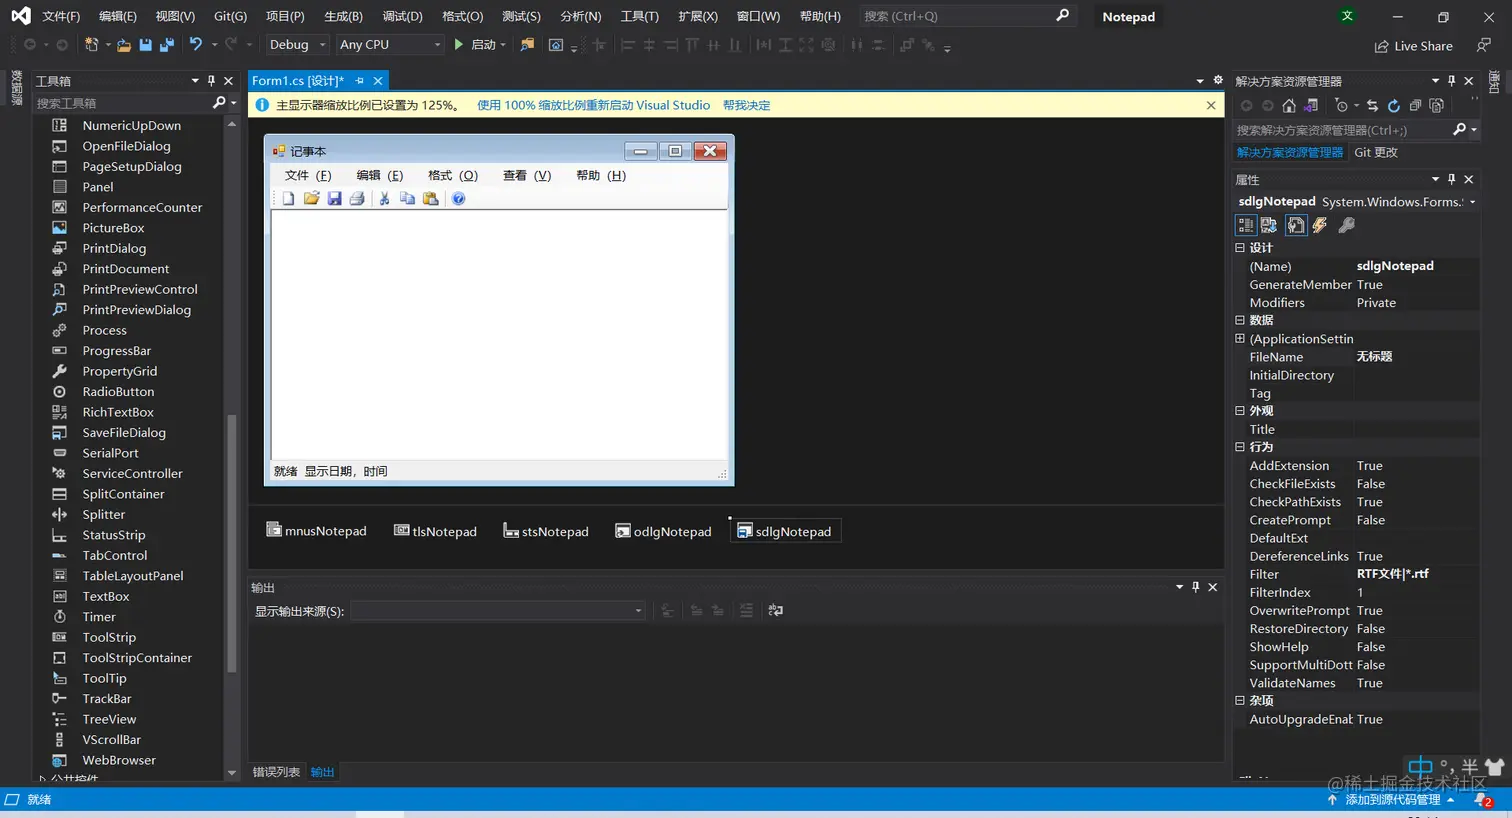Click Sync with Active Document arrows icon
Viewport: 1512px width, 818px height.
tap(1372, 105)
